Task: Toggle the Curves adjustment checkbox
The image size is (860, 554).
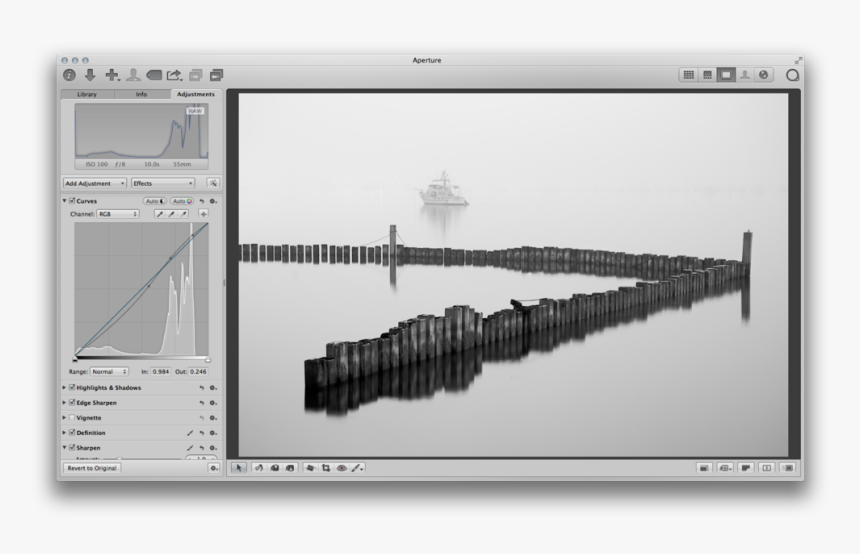Action: click(x=72, y=201)
